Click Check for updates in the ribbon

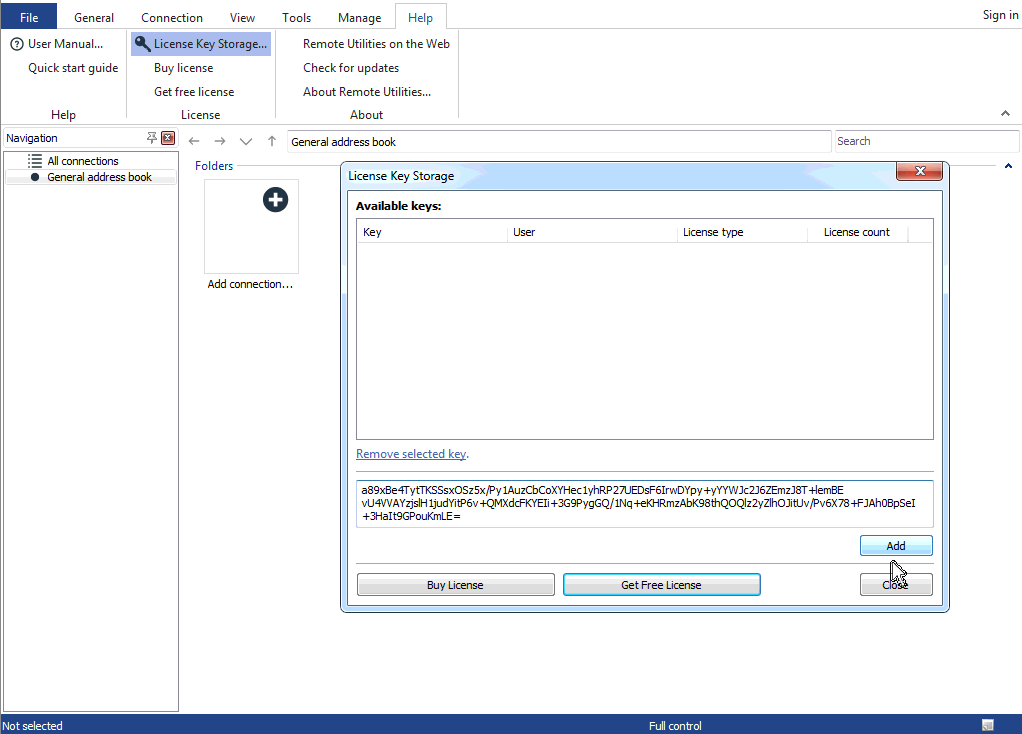351,68
